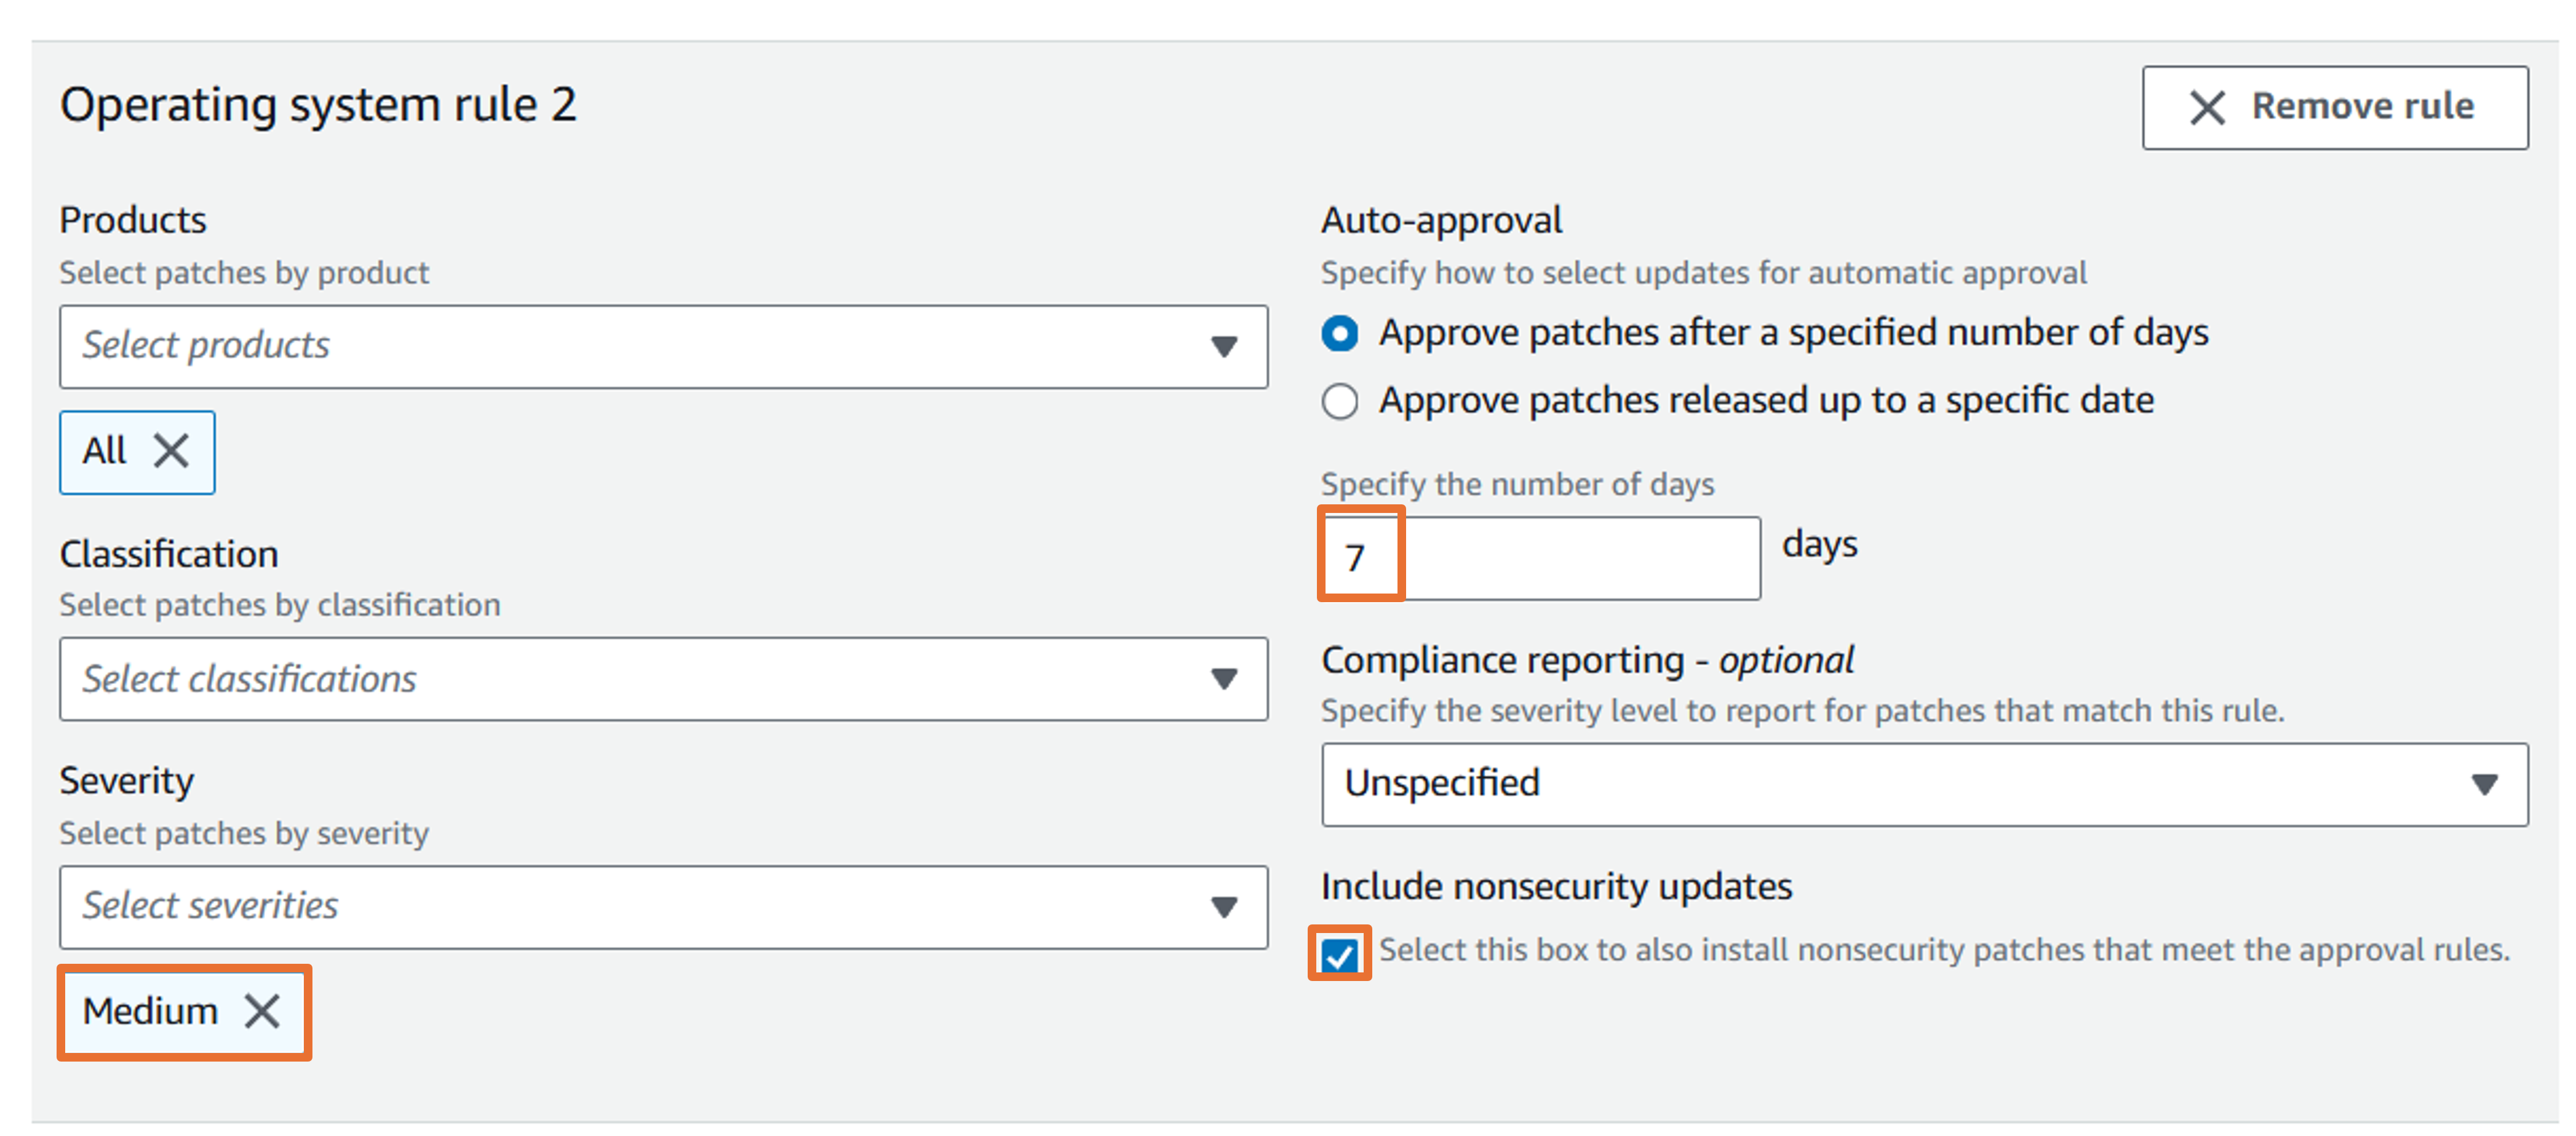Uncheck the Include nonsecurity updates checkbox
Viewport: 2576px width, 1136px height.
coord(1339,954)
